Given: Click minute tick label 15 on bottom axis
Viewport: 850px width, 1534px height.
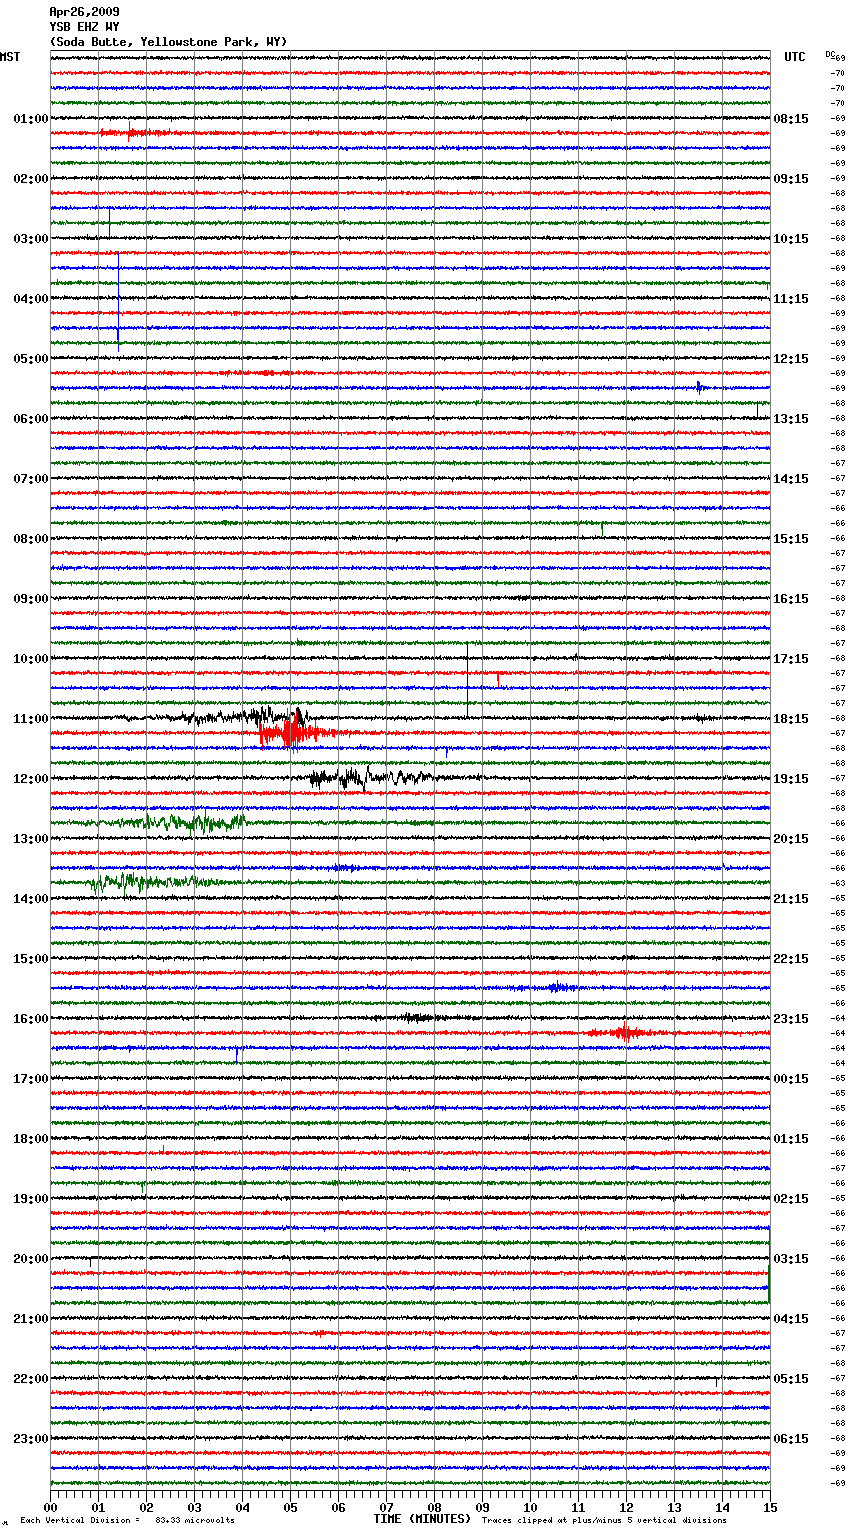Looking at the screenshot, I should (770, 1507).
